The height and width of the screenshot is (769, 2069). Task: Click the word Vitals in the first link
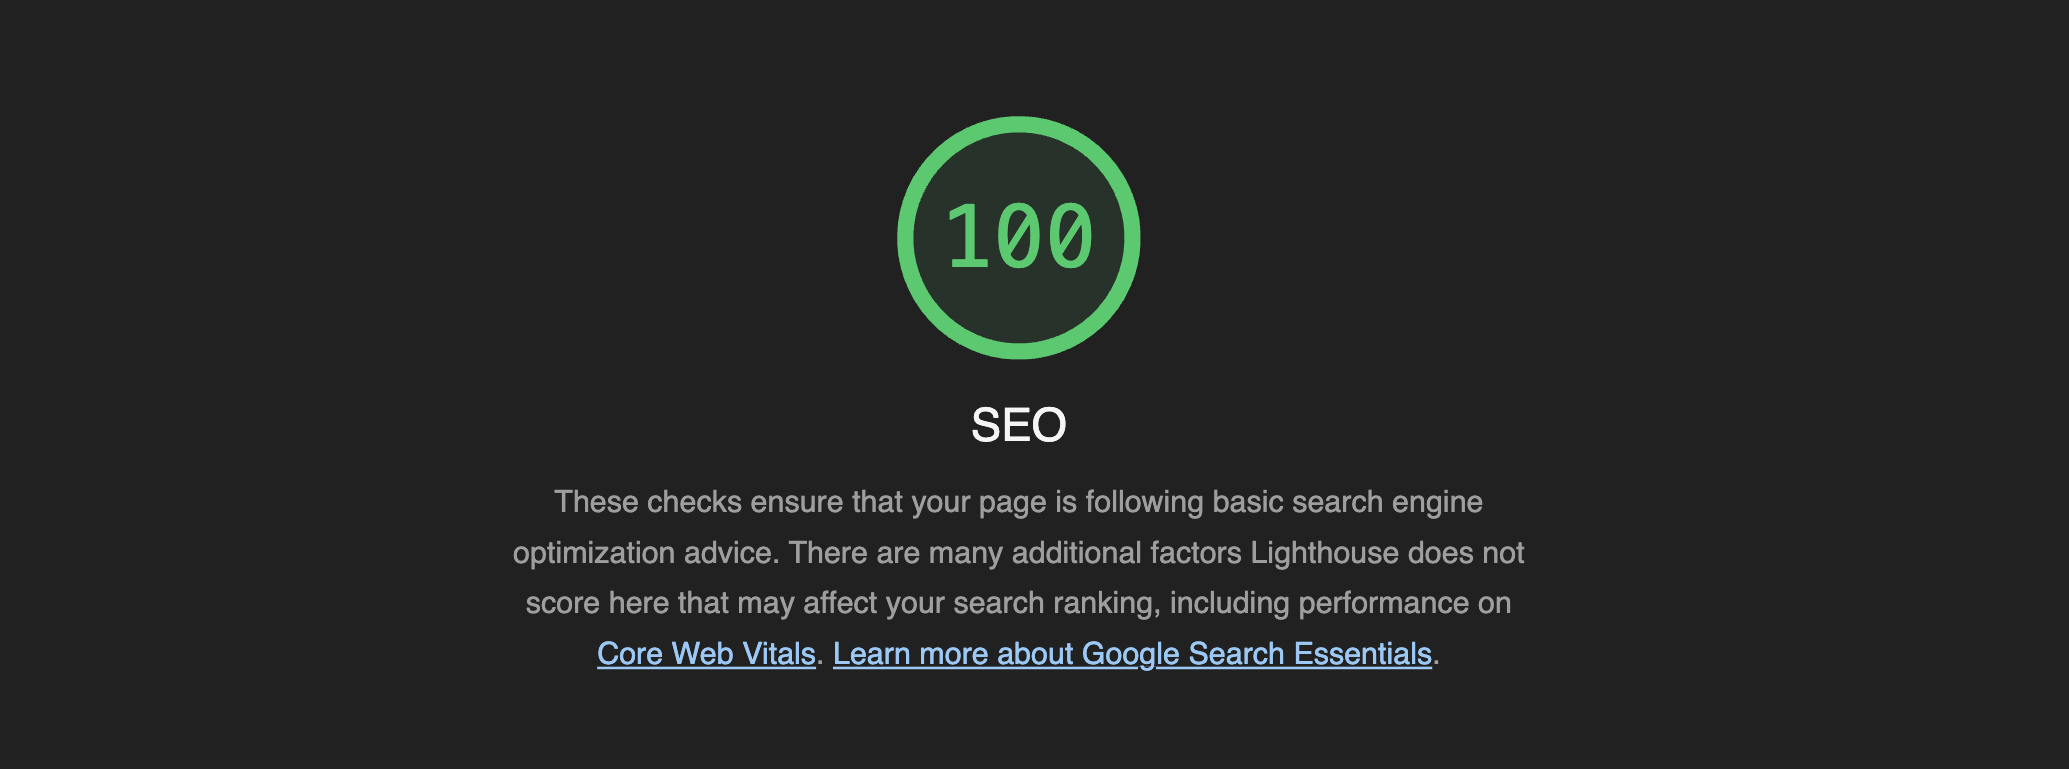tap(778, 653)
